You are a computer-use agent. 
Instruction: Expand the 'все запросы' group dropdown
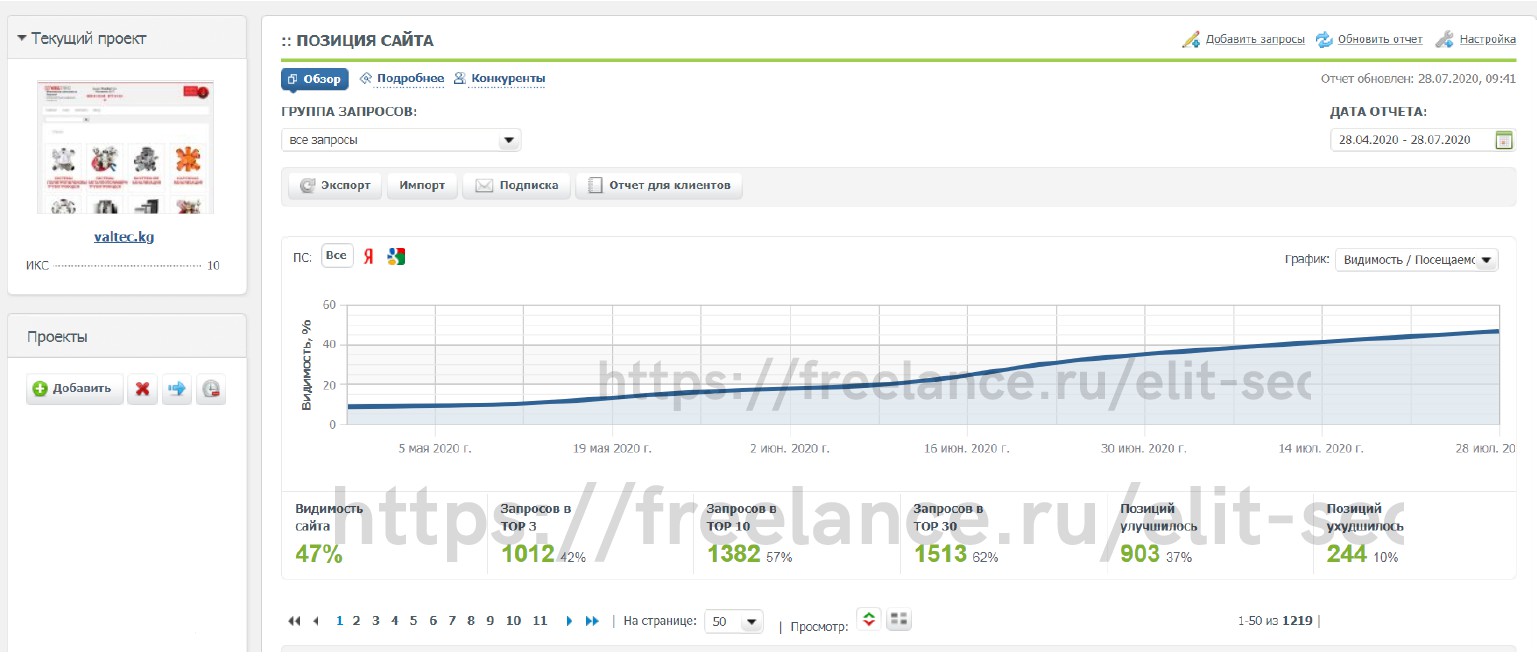[x=401, y=140]
